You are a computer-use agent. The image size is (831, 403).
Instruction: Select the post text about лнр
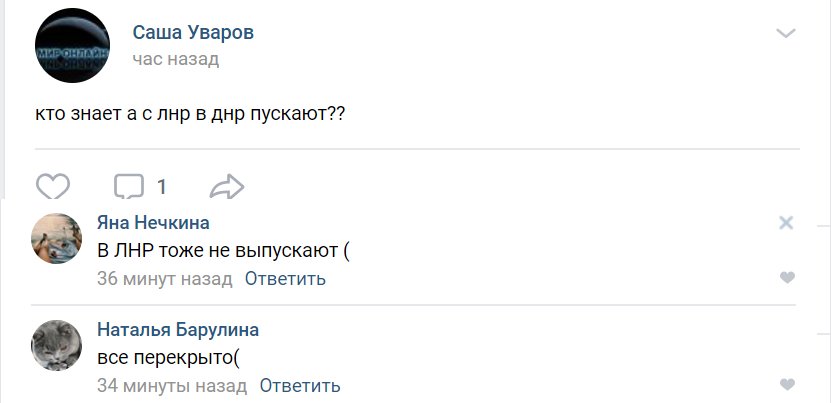(190, 114)
